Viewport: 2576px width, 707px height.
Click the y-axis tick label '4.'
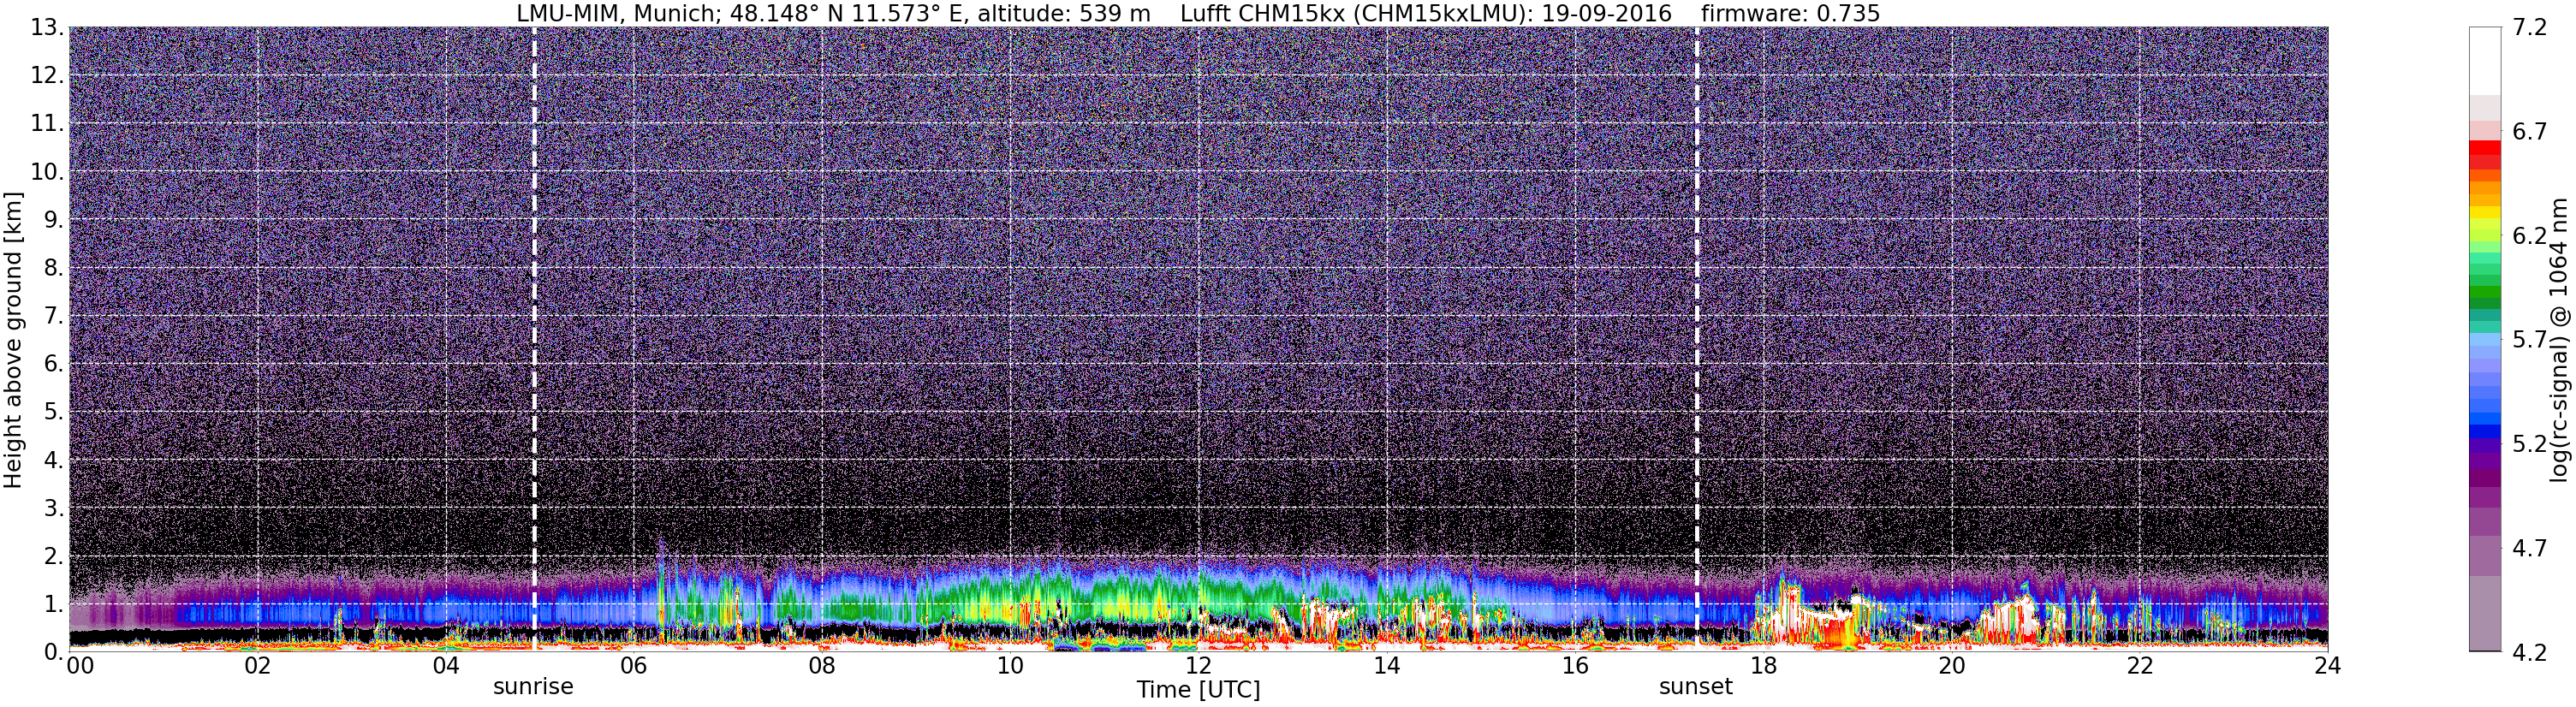[x=53, y=460]
